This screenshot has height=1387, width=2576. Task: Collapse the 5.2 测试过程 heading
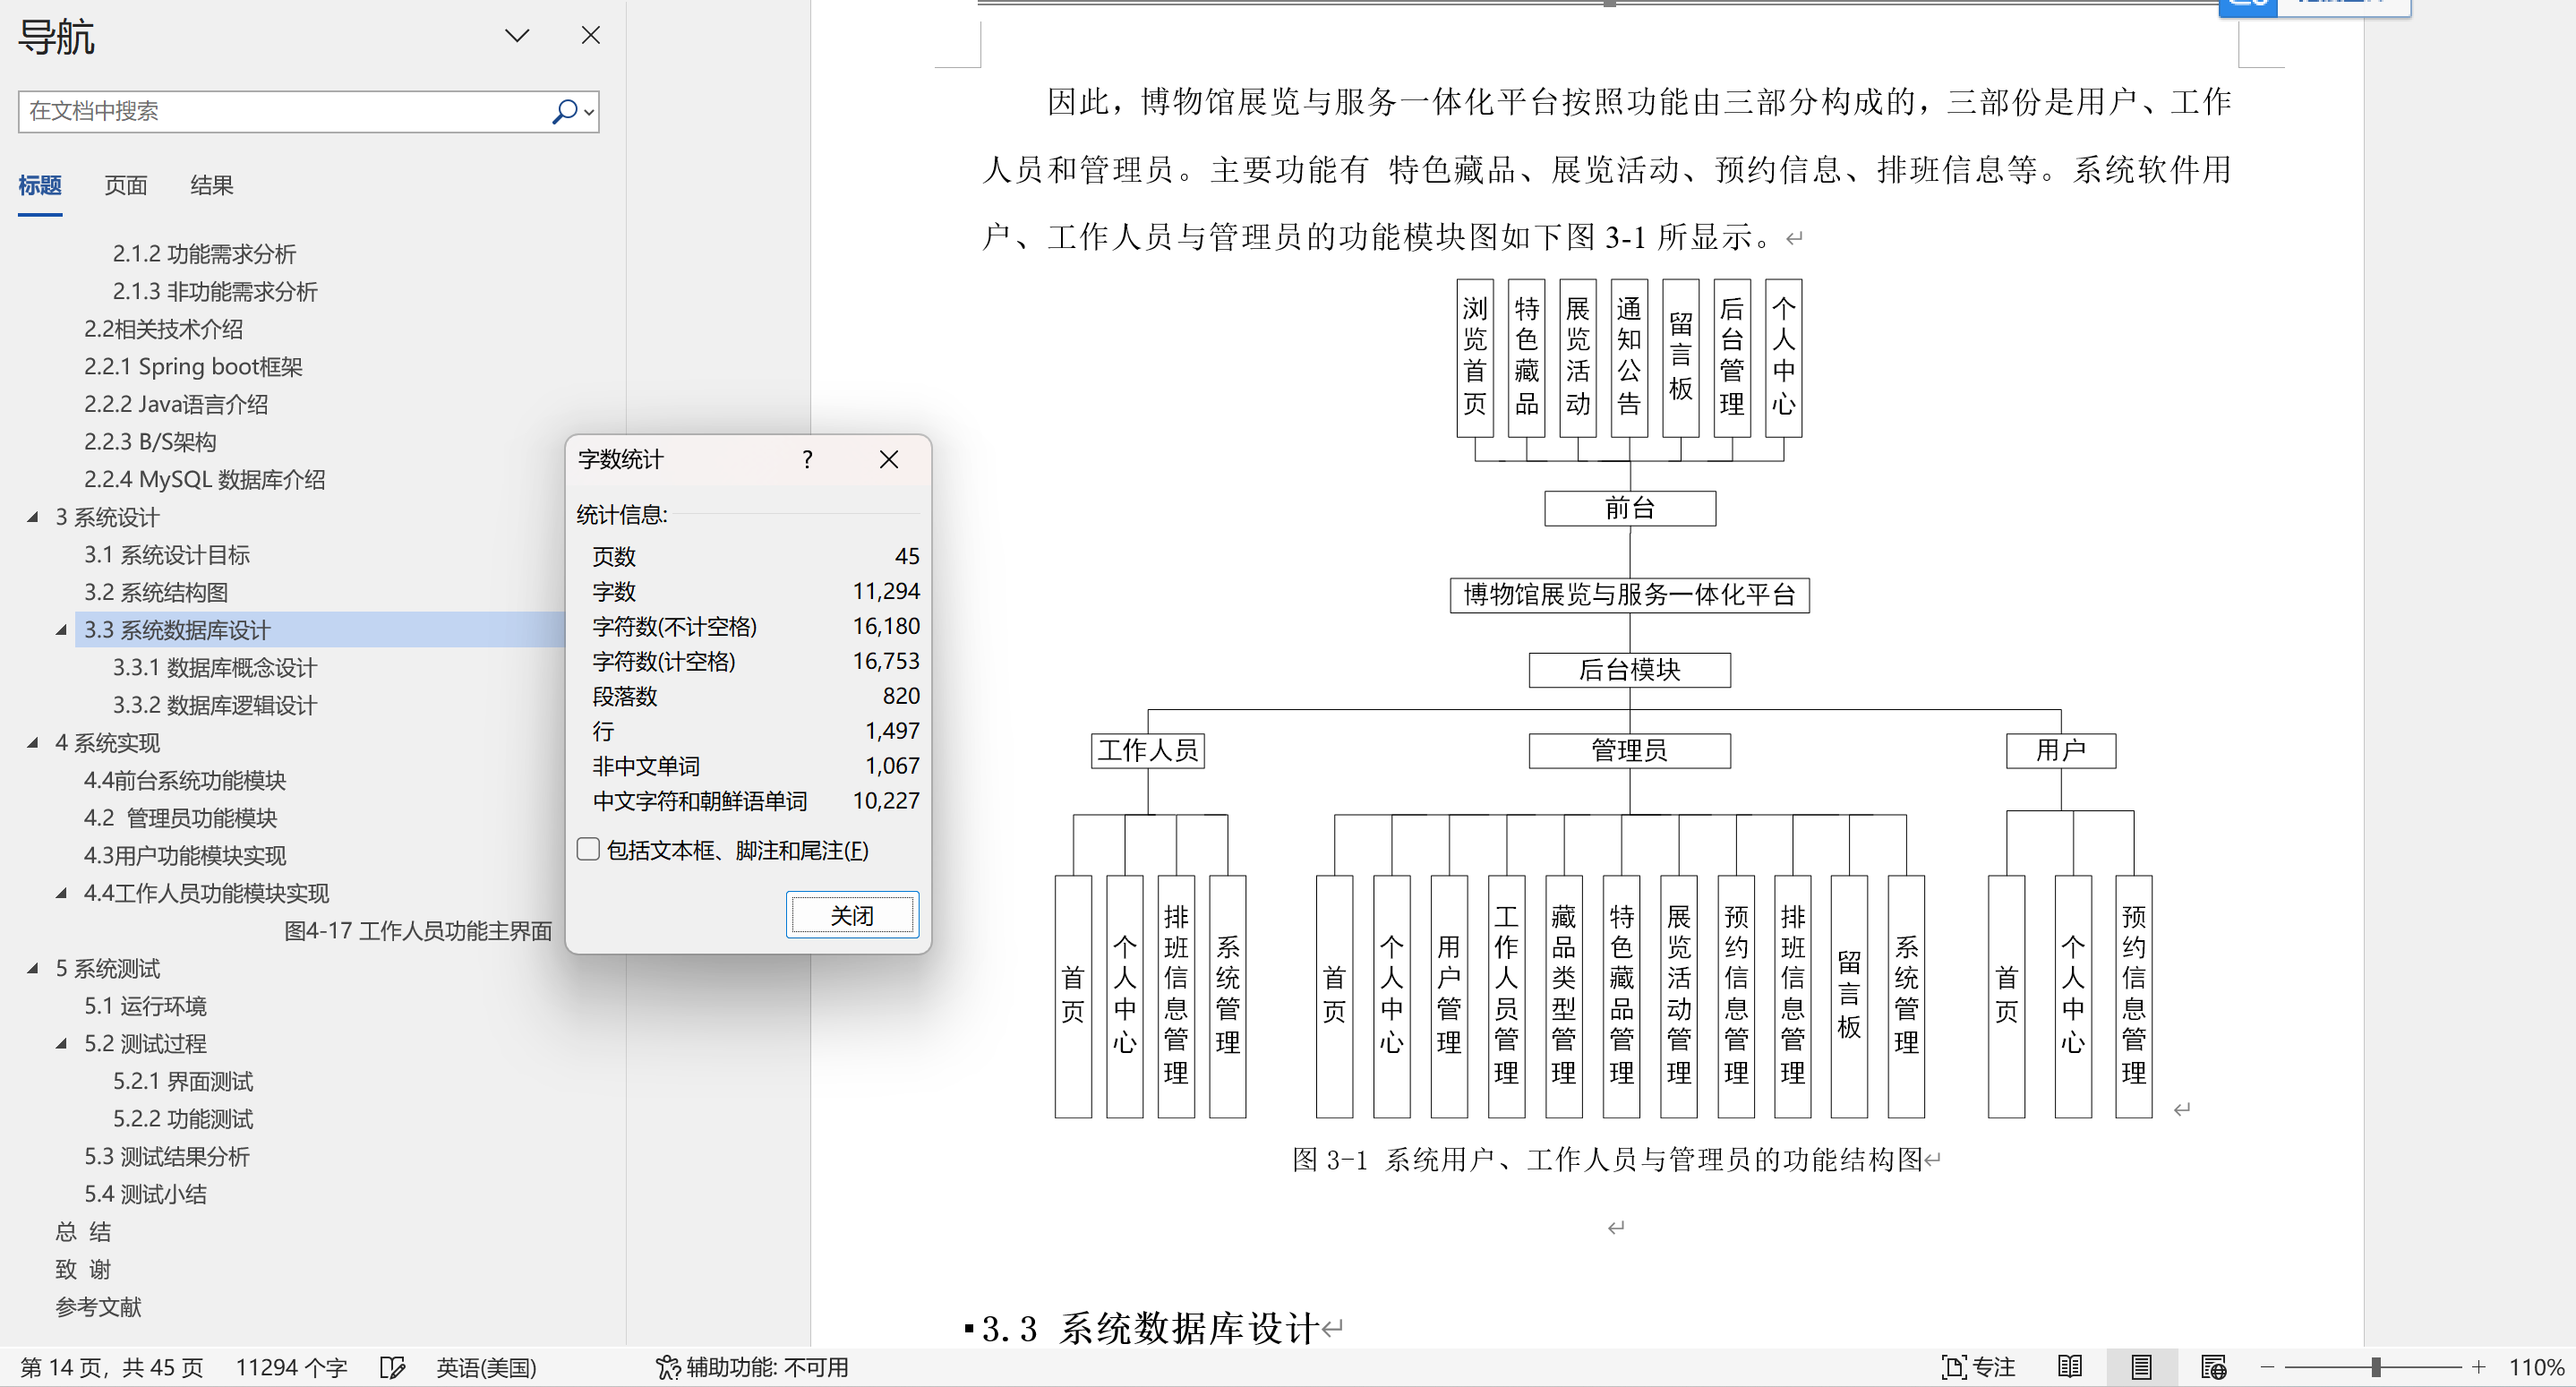tap(62, 1044)
